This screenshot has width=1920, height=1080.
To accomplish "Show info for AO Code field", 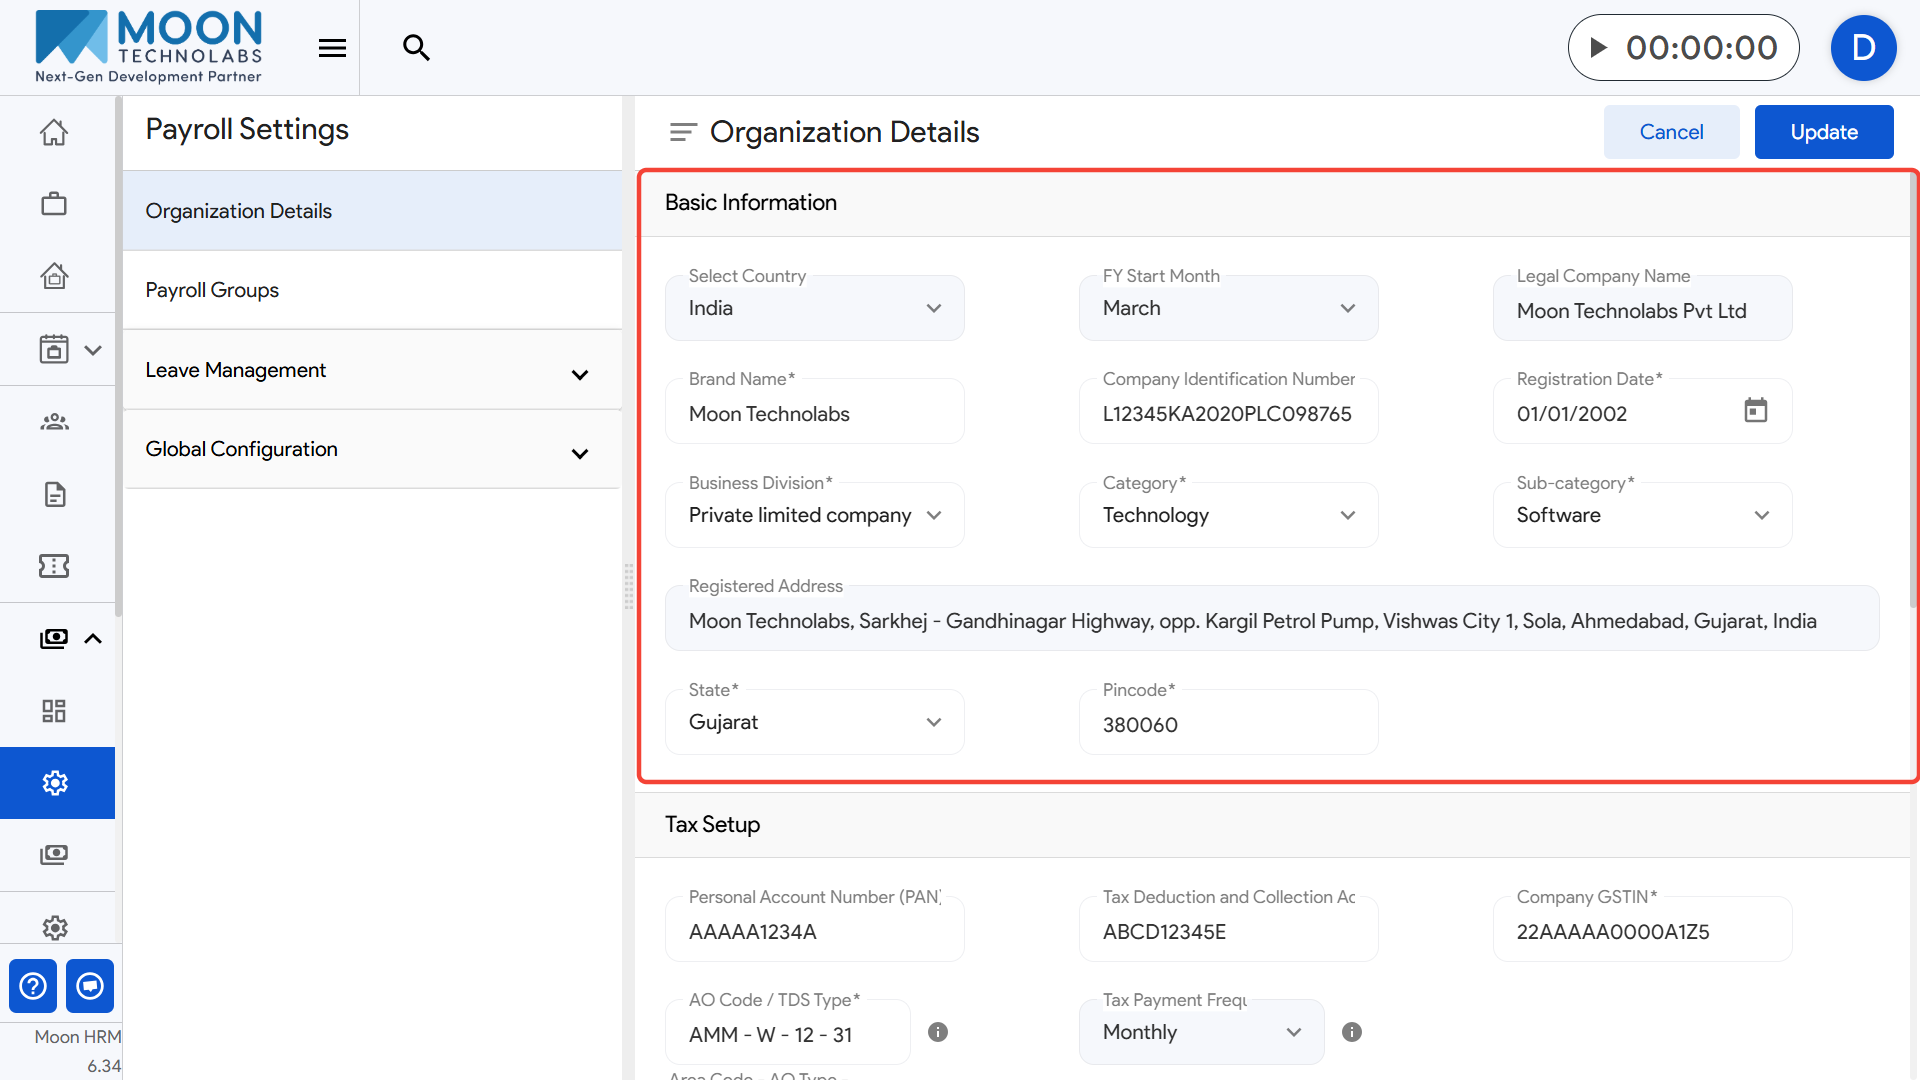I will [937, 1032].
